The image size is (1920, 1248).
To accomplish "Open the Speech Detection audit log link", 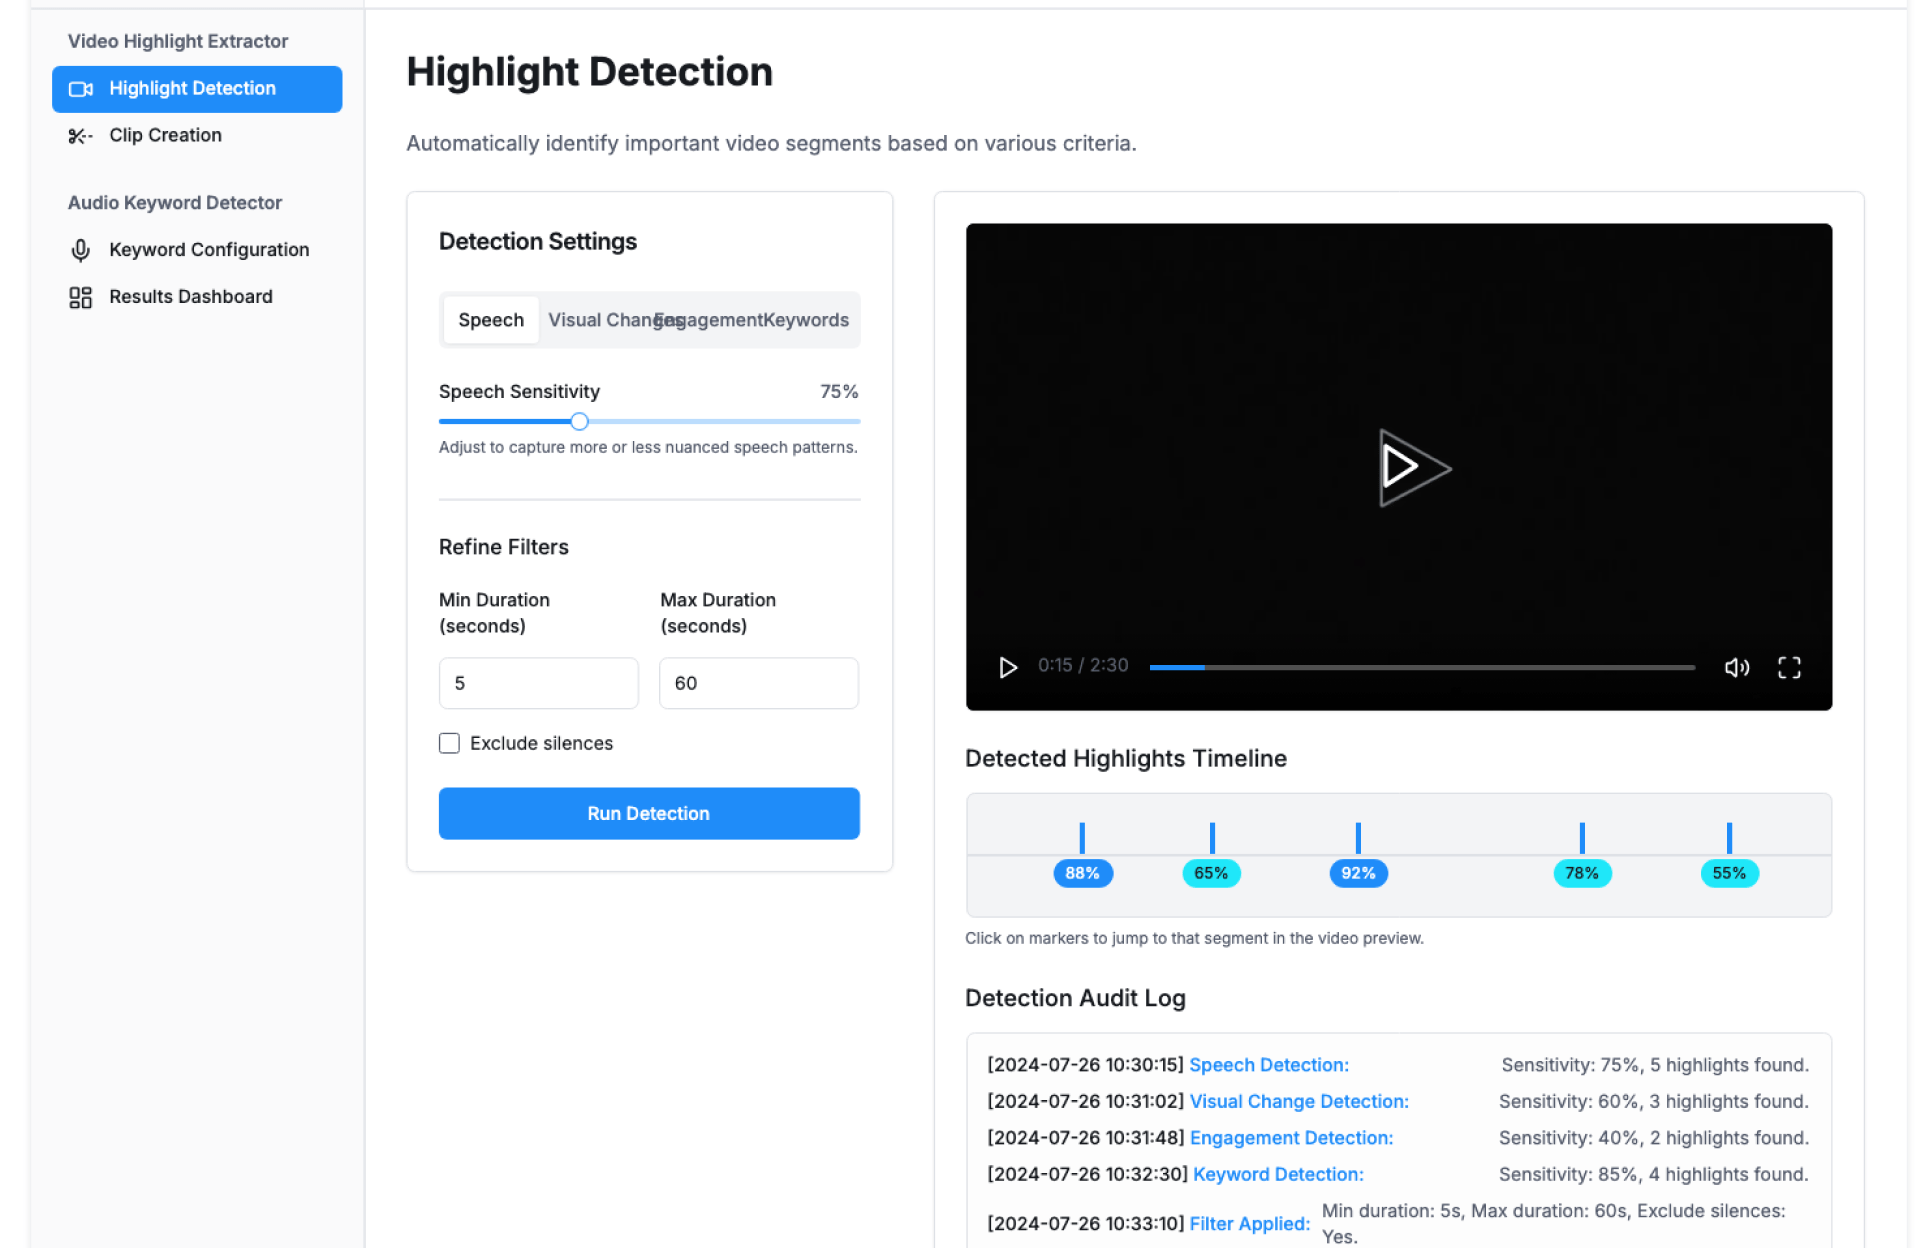I will (1268, 1065).
